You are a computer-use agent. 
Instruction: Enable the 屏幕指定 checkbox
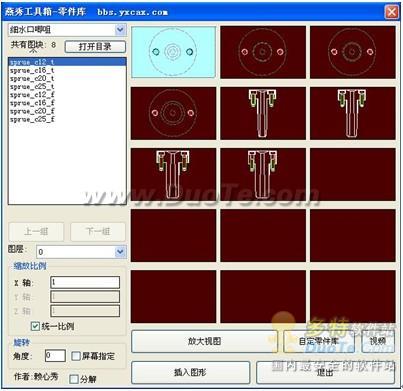[x=76, y=356]
